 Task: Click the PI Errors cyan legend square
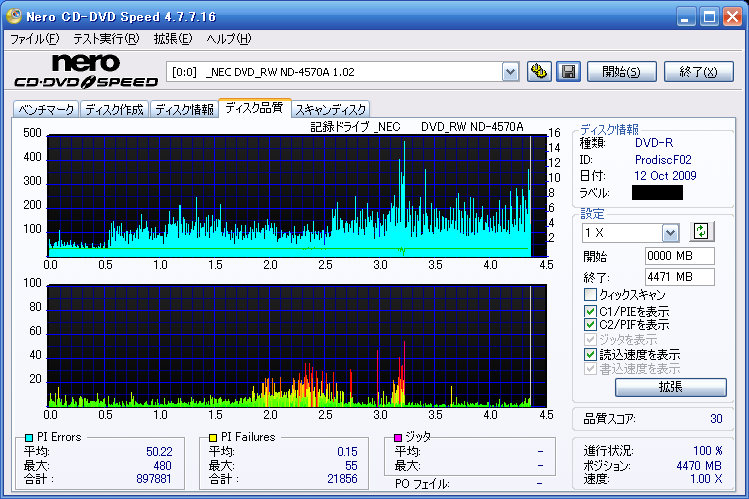pos(29,437)
